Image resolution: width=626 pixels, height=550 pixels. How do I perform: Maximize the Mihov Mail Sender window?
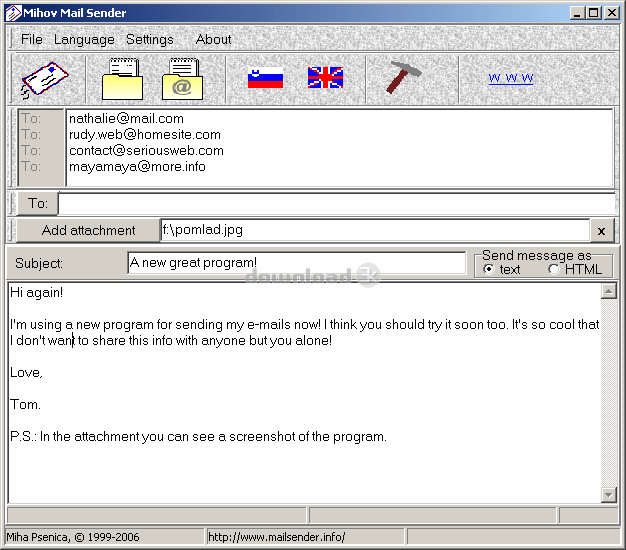pos(593,13)
